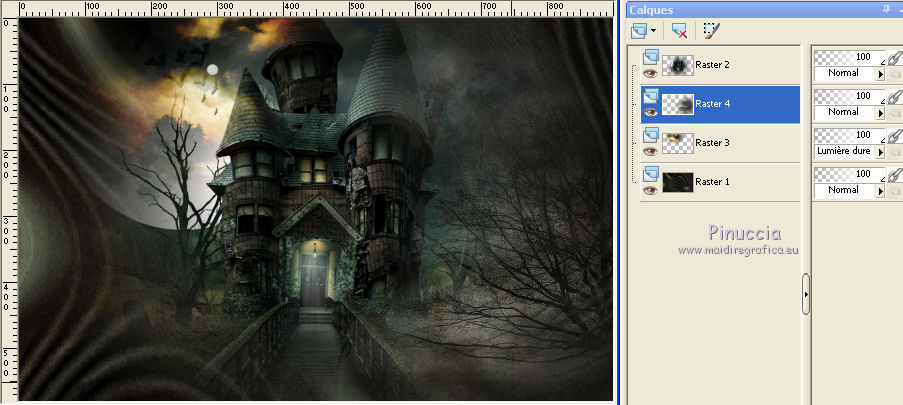The height and width of the screenshot is (405, 903).
Task: Select the Raster 1 layer thumbnail
Action: click(x=678, y=182)
